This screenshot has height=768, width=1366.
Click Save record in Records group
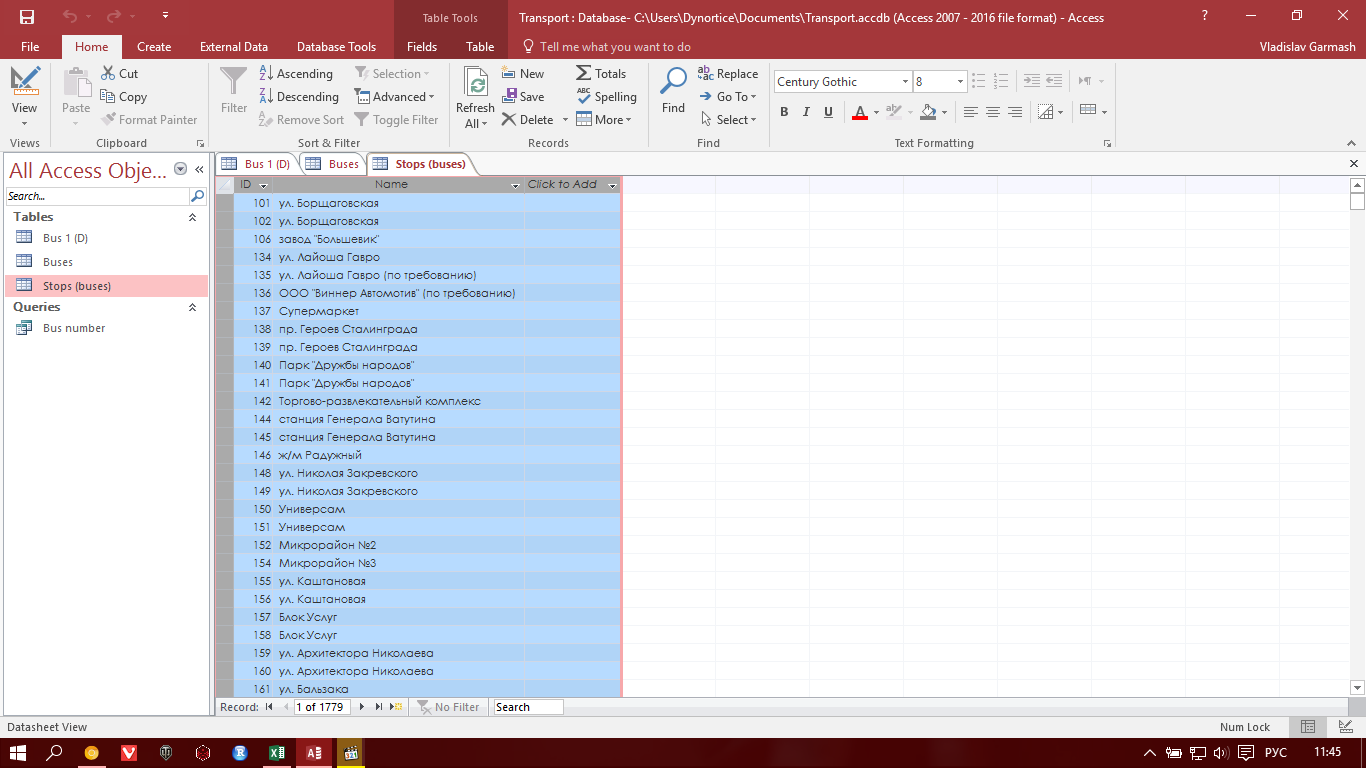pos(522,96)
